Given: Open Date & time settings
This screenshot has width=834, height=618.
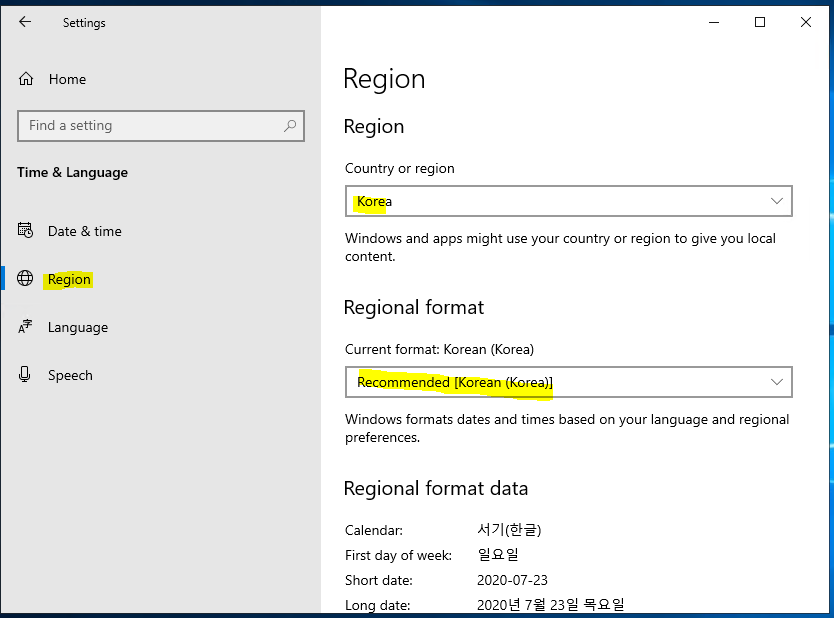Looking at the screenshot, I should [x=85, y=231].
